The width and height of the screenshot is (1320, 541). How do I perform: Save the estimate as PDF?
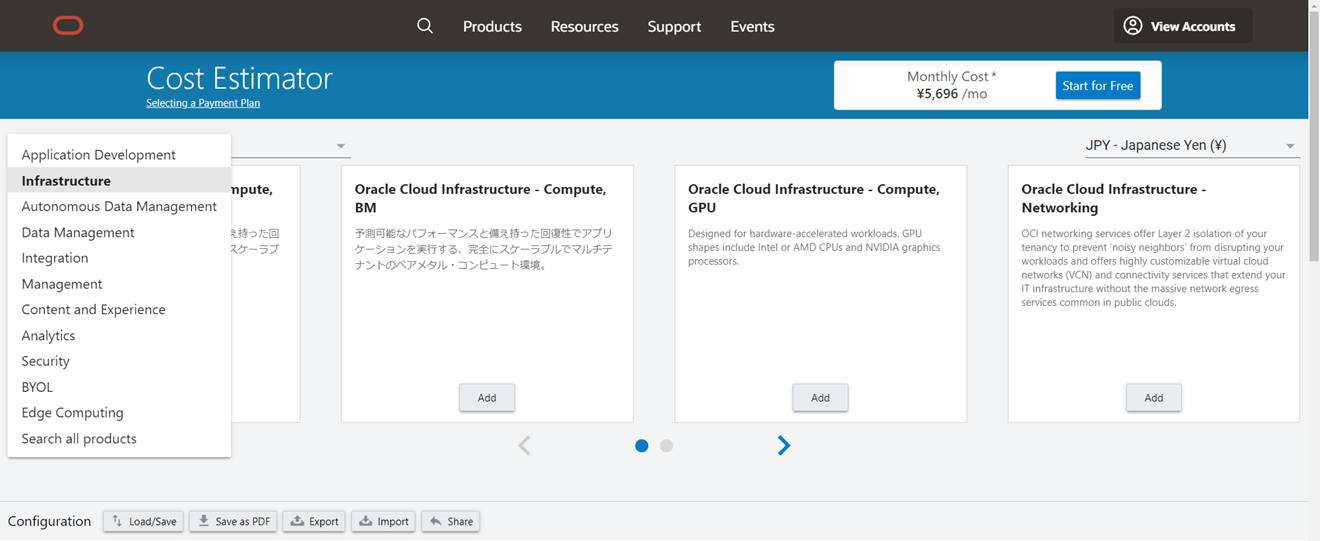tap(234, 521)
